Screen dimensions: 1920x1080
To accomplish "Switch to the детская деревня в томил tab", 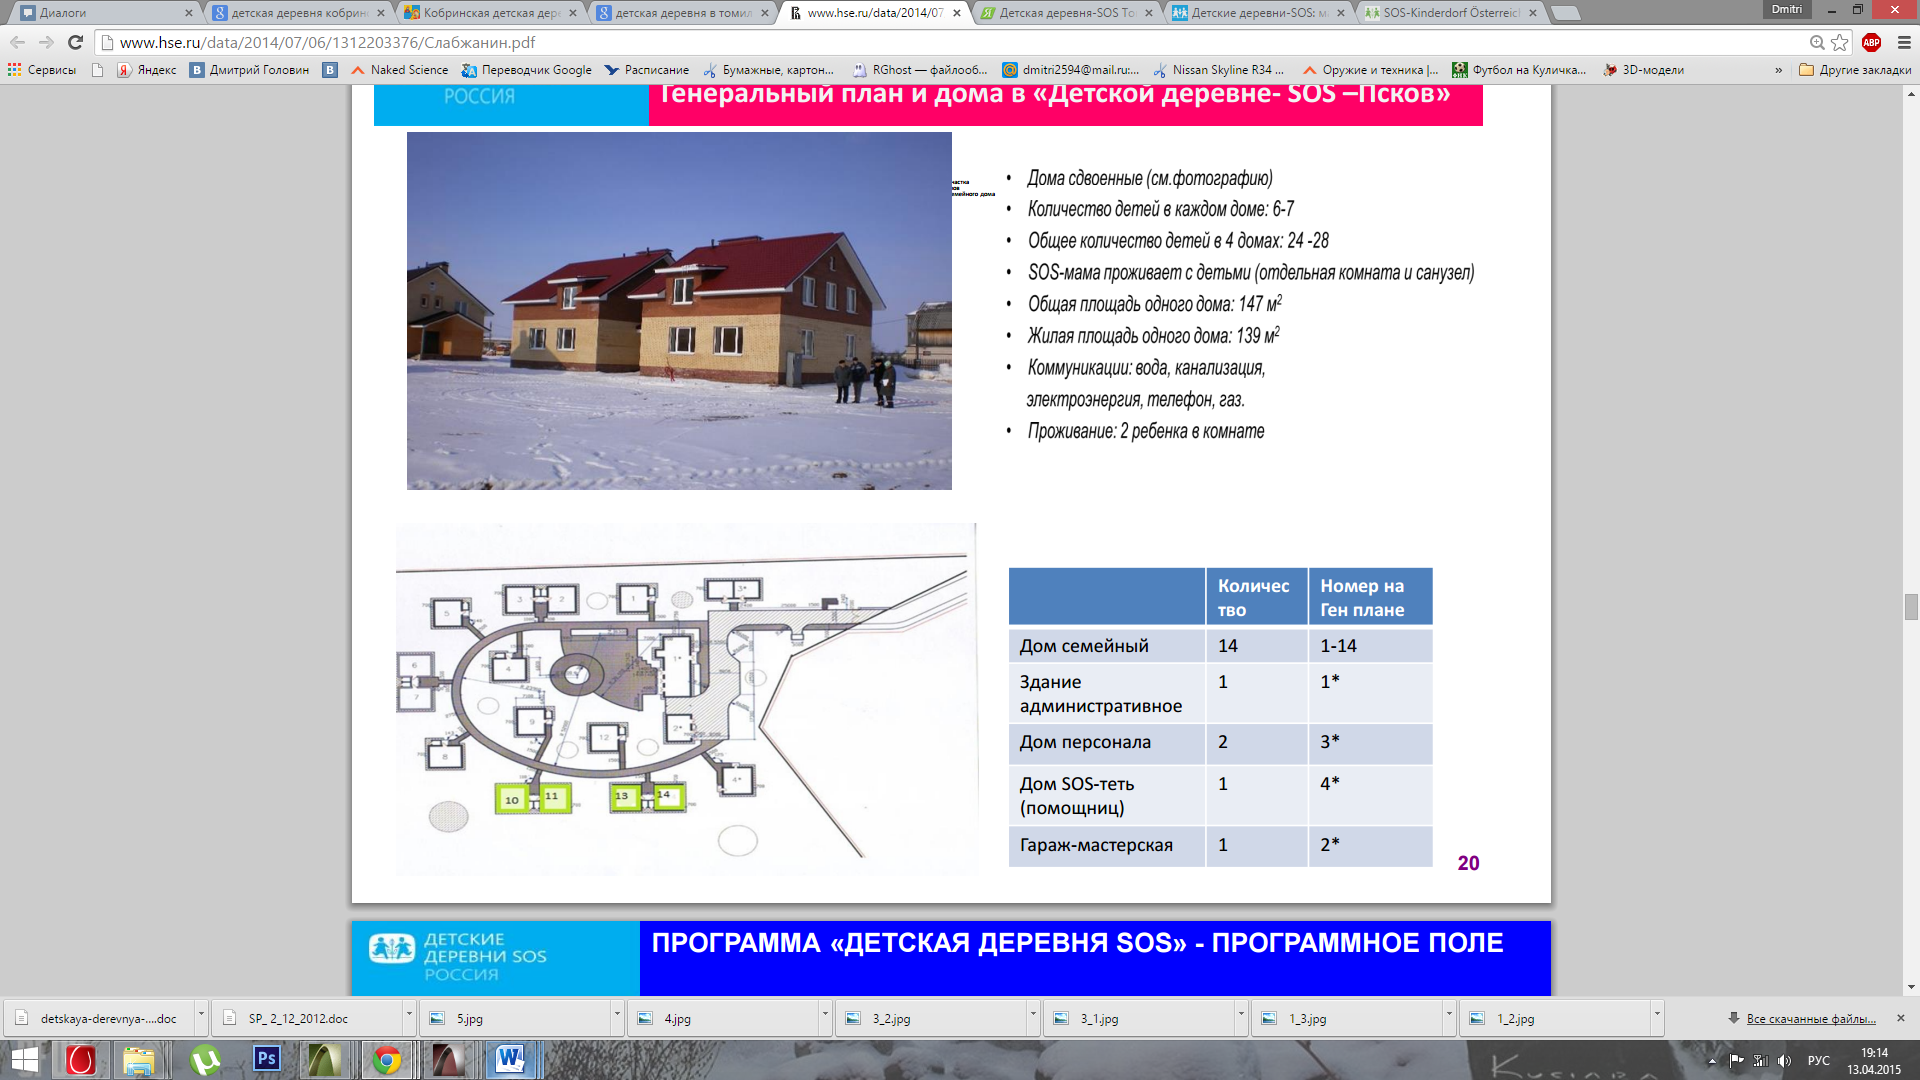I will click(x=679, y=13).
